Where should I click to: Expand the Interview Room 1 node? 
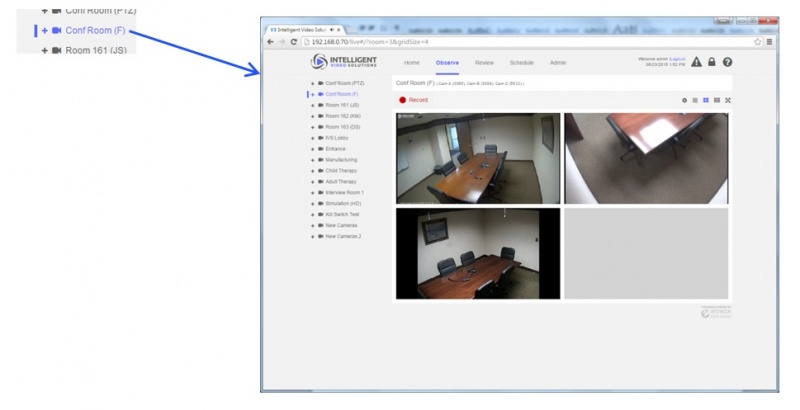[313, 193]
